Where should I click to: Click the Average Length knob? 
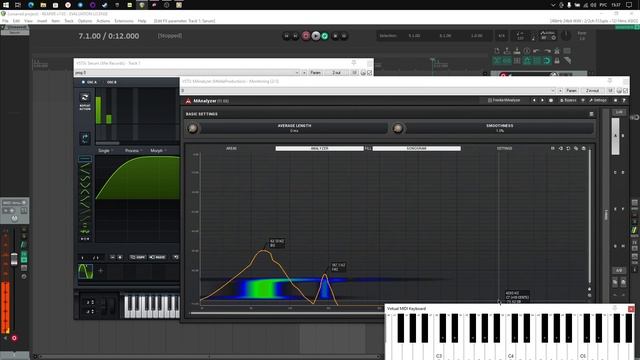[193, 129]
